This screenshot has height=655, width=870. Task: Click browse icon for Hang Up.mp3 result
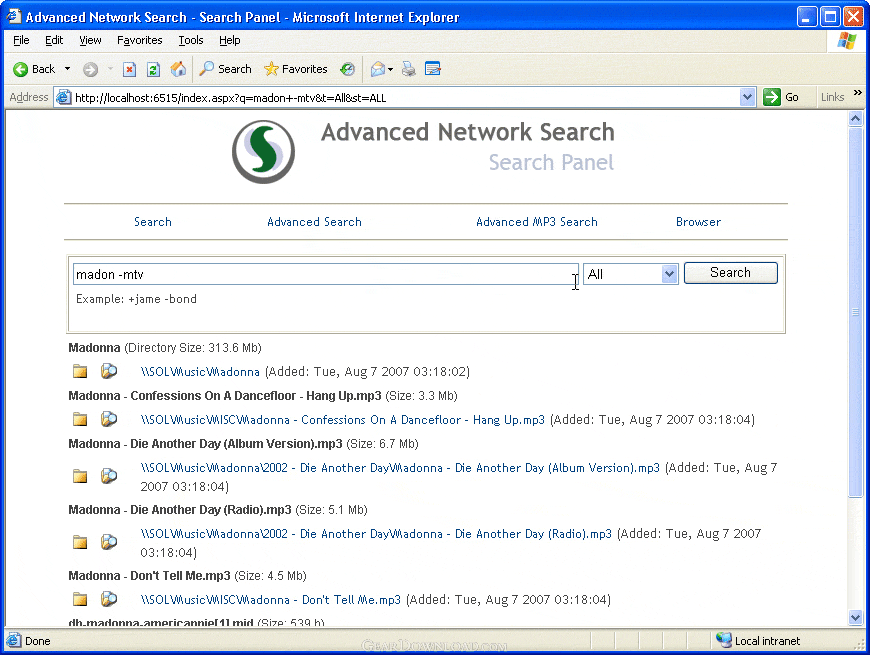[x=109, y=419]
